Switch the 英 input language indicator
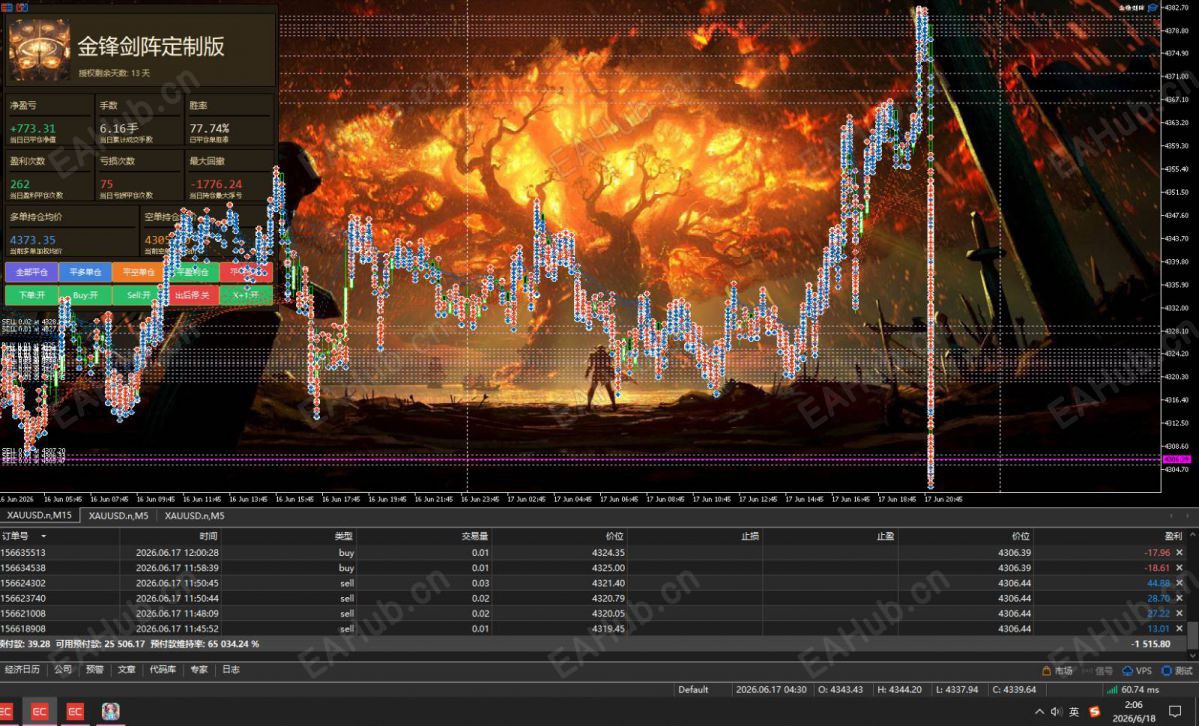Viewport: 1199px width, 726px height. [1074, 711]
